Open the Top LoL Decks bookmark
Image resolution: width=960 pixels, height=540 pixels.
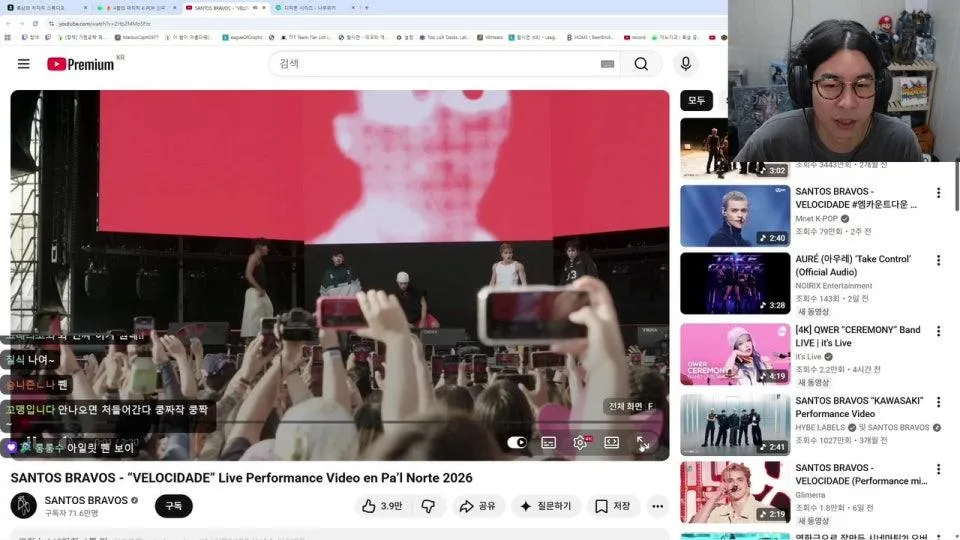(444, 37)
